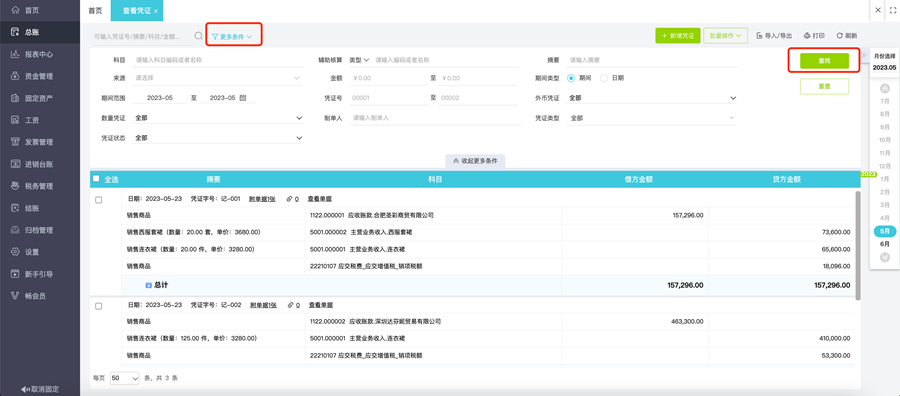The width and height of the screenshot is (900, 396).
Task: Open the 凭证状态 dropdown
Action: click(x=218, y=138)
